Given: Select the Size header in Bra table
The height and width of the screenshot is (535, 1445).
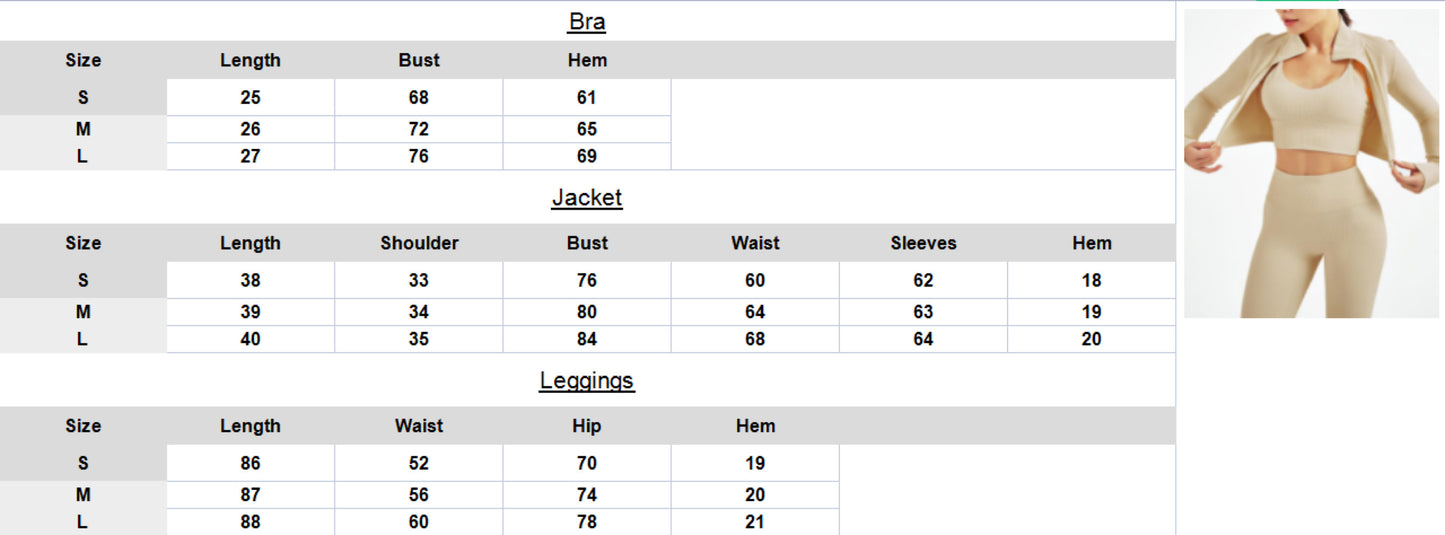Looking at the screenshot, I should 83,60.
